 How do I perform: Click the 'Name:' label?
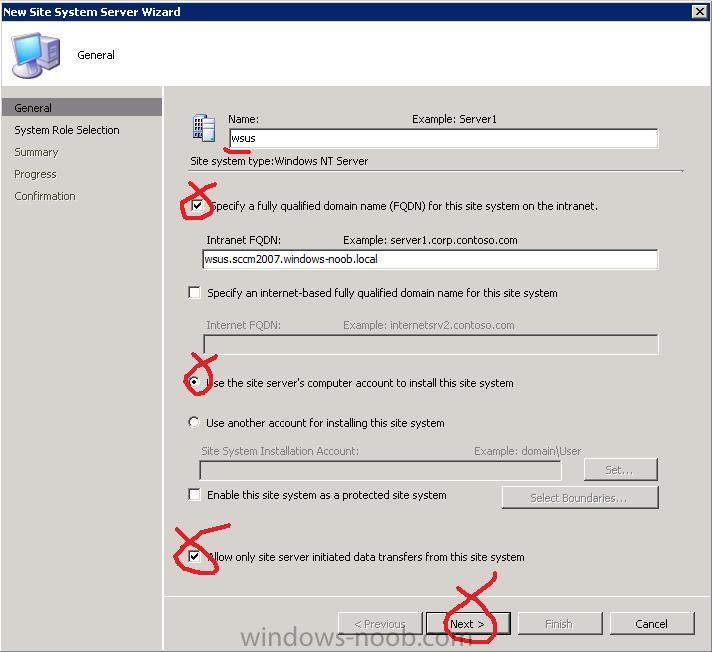pyautogui.click(x=243, y=119)
